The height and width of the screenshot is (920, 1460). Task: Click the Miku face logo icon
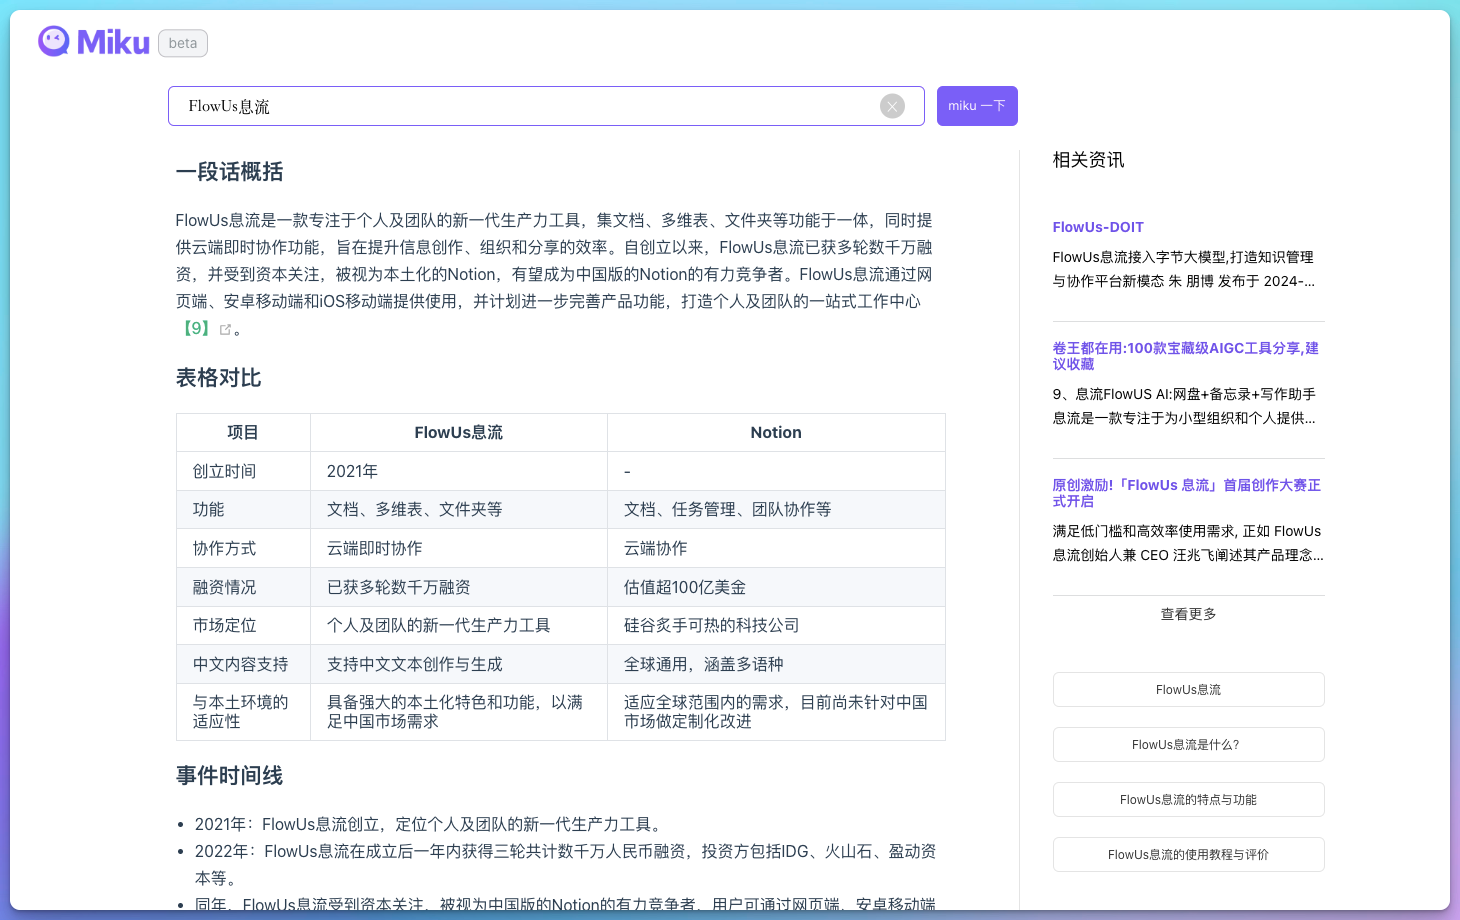[x=54, y=41]
